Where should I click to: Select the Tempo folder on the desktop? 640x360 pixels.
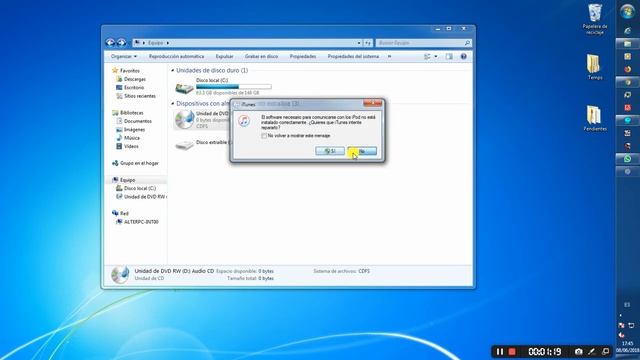594,67
